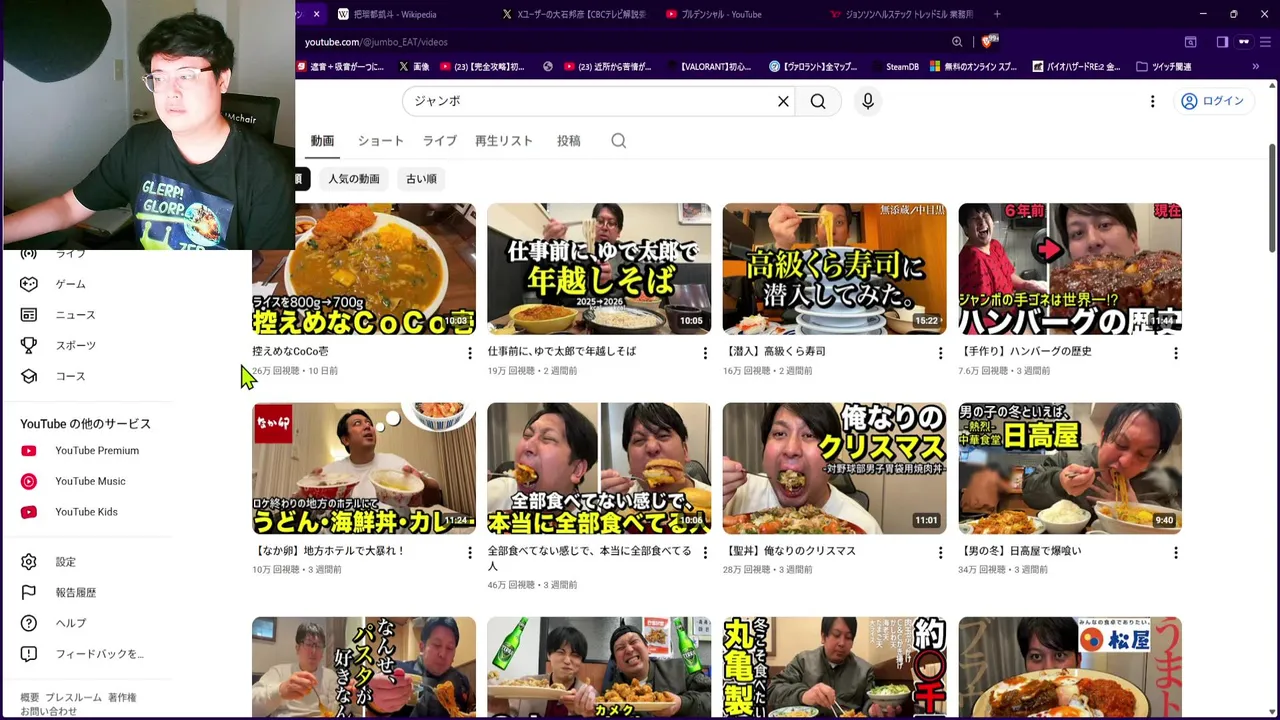Open more options for 控えめなCoCo壱 video
The image size is (1280, 720).
(x=469, y=353)
